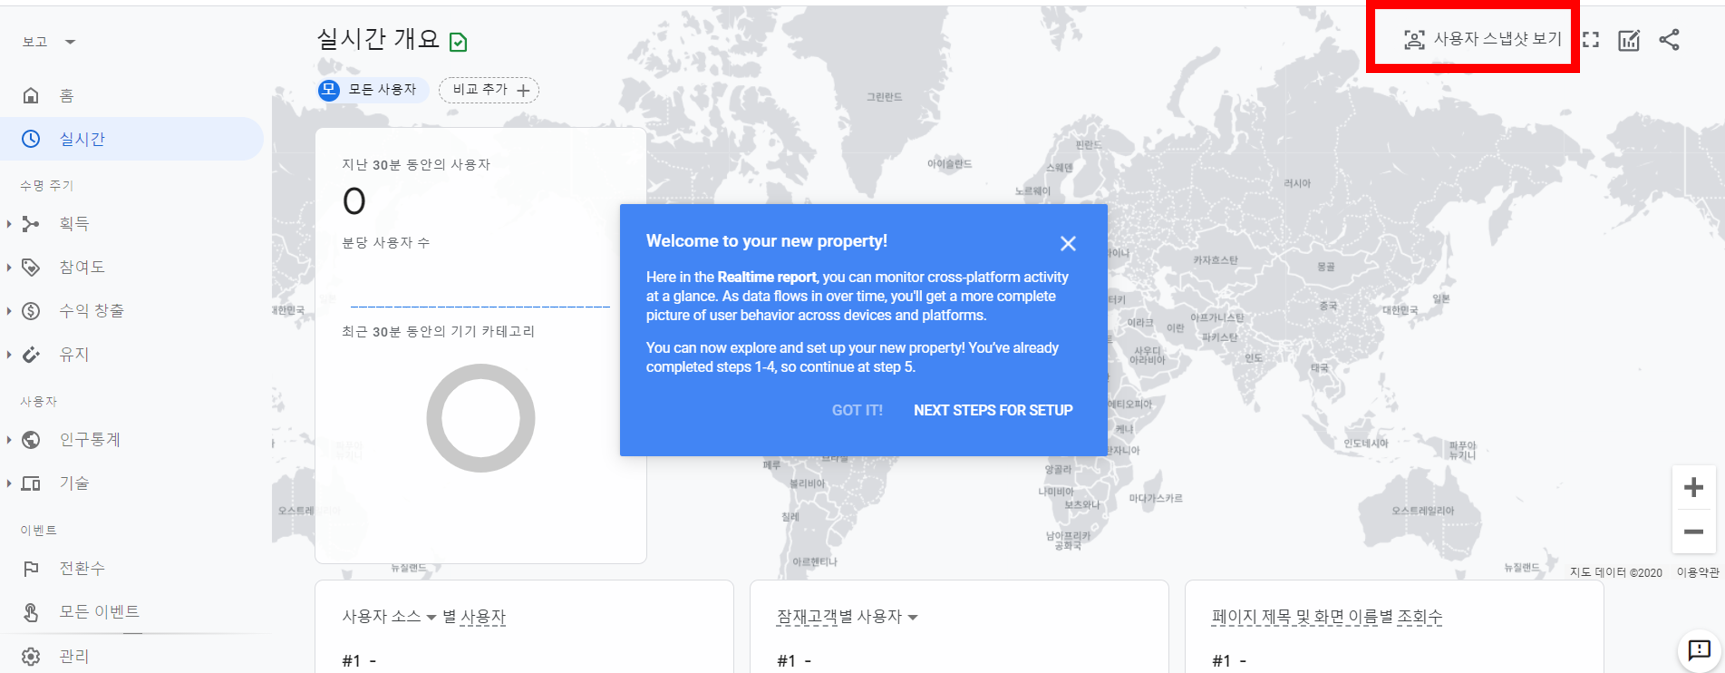Viewport: 1725px width, 673px height.
Task: Open the chart customize report icon
Action: 1629,40
